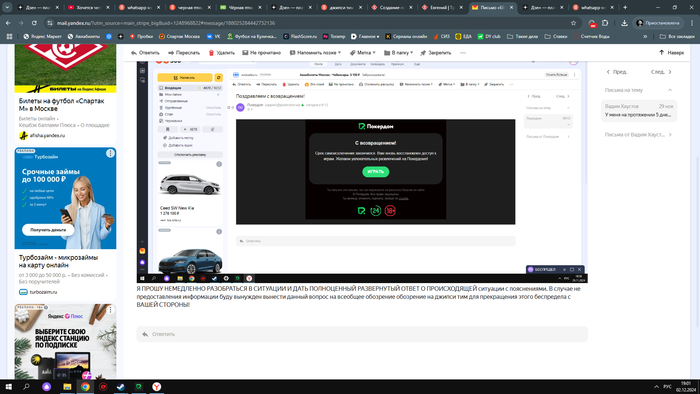Open the Такие дела bookmarks folder
This screenshot has height=394, width=700.
(522, 36)
